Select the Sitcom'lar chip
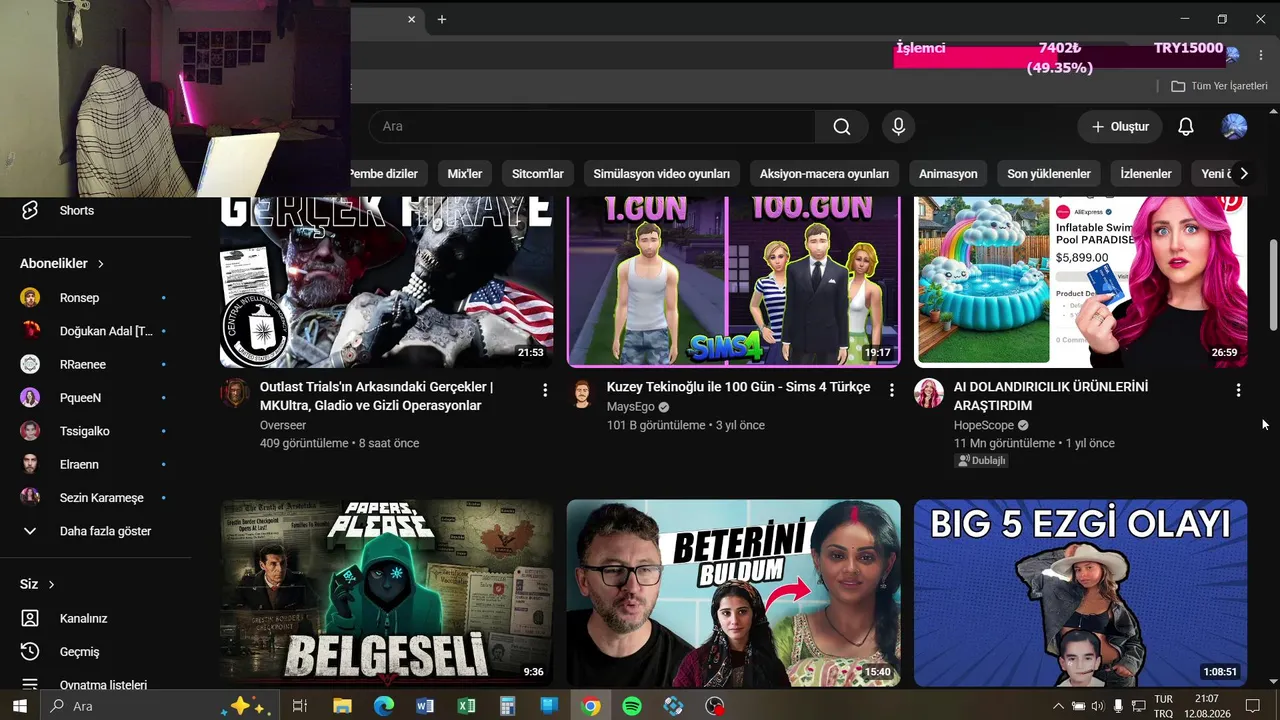This screenshot has width=1280, height=720. [538, 174]
